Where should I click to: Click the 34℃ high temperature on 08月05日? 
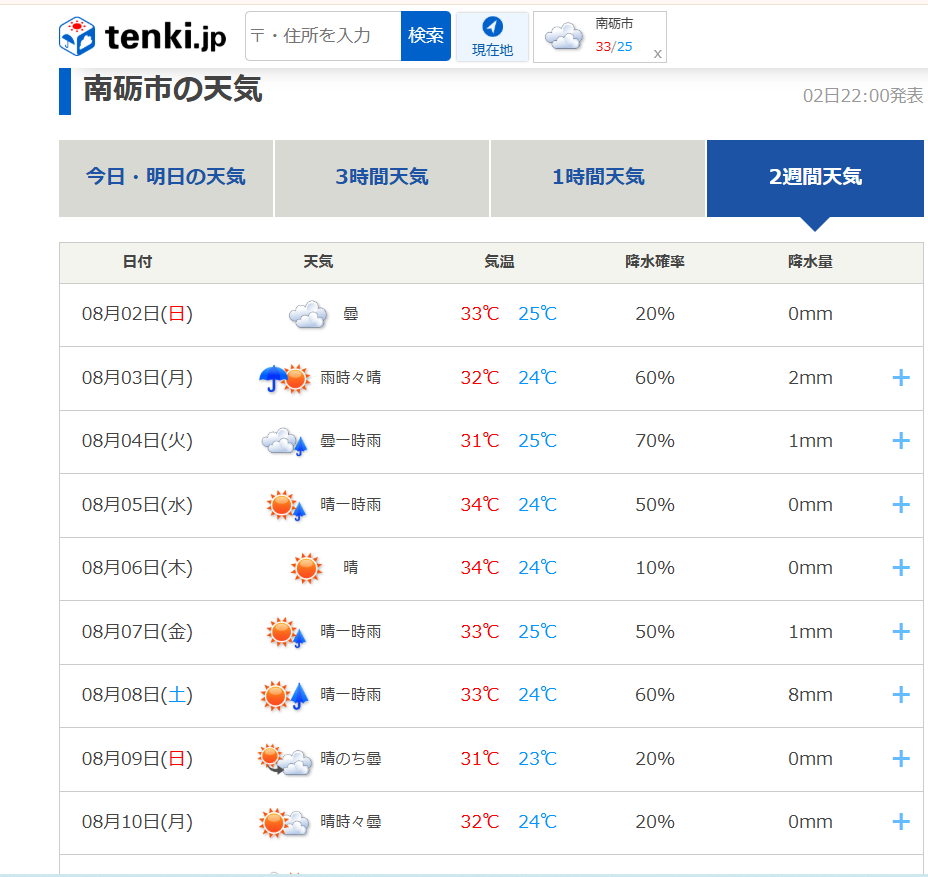(x=480, y=505)
